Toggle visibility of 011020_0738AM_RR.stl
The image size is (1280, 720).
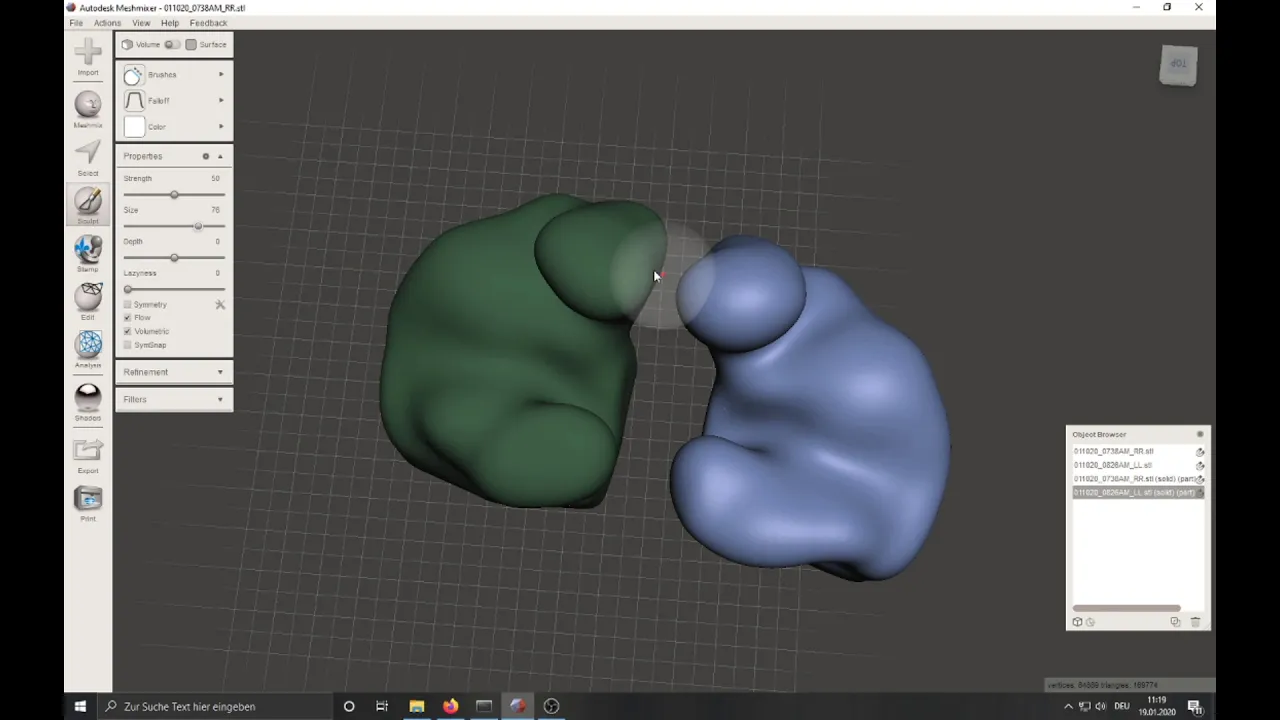pyautogui.click(x=1200, y=452)
